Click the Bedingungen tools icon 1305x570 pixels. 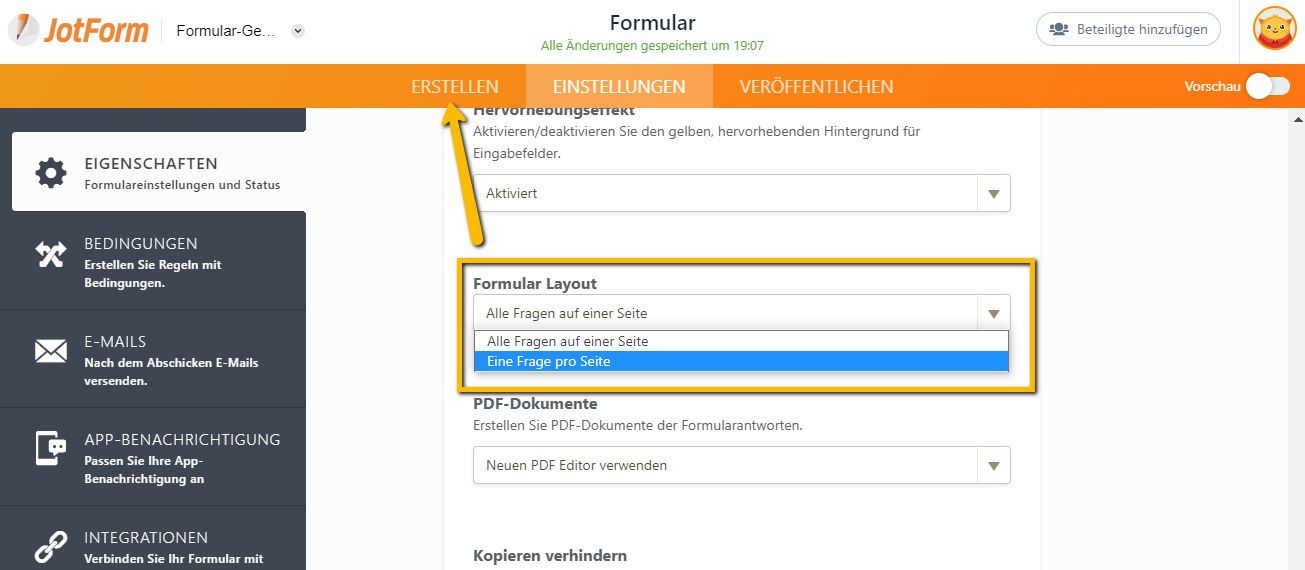point(51,255)
